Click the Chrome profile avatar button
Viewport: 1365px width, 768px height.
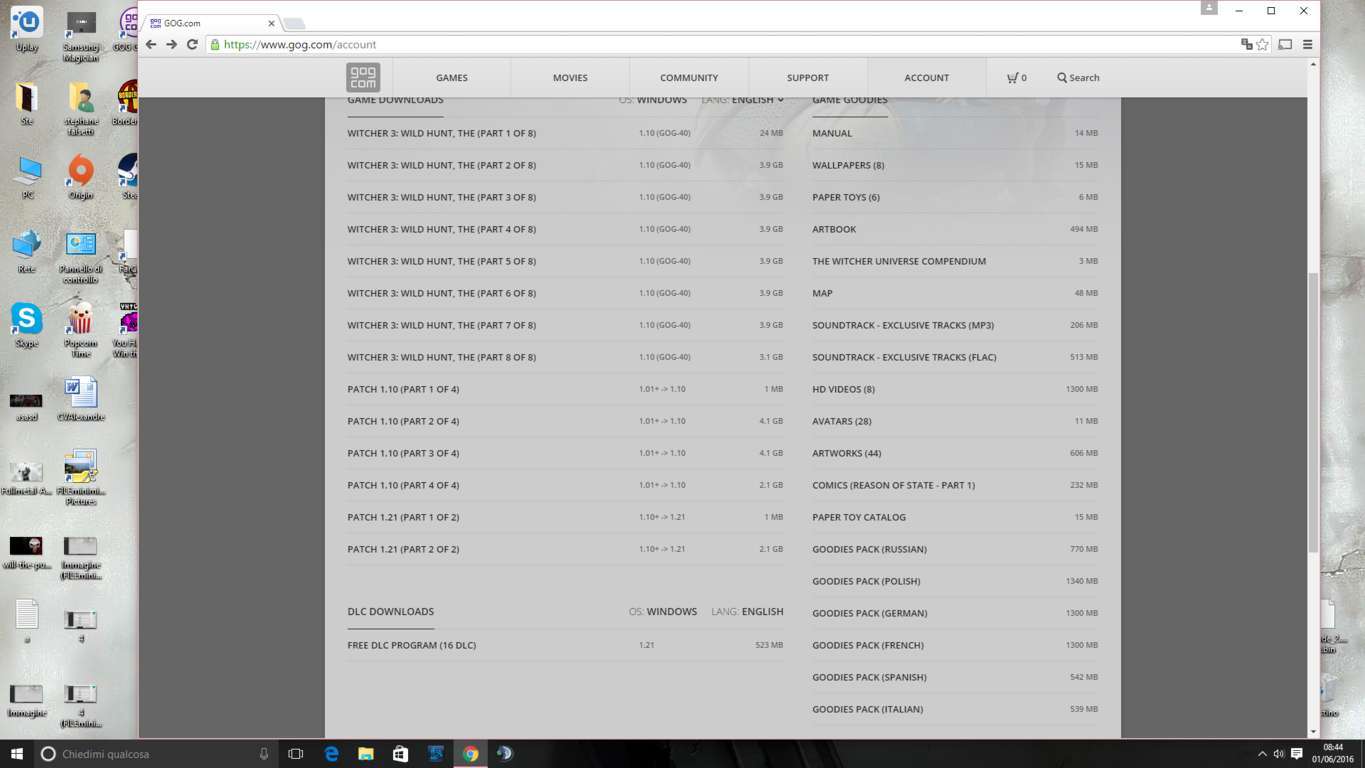(x=1209, y=8)
